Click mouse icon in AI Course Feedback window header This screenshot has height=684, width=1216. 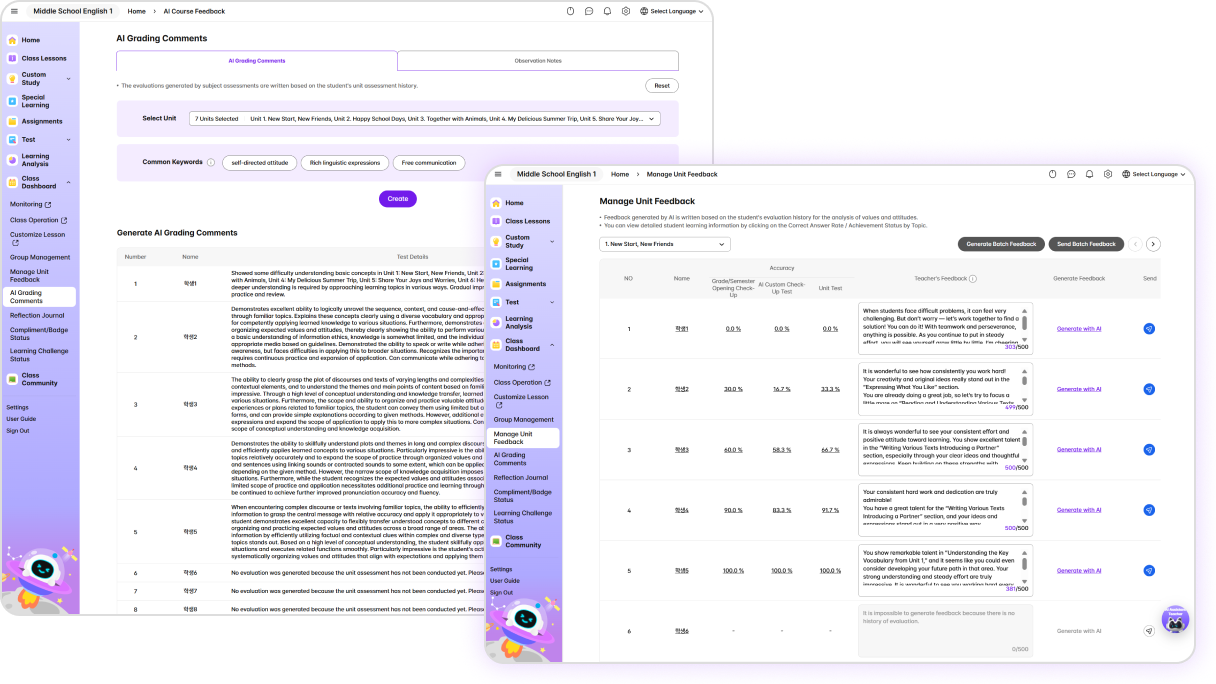tap(571, 11)
